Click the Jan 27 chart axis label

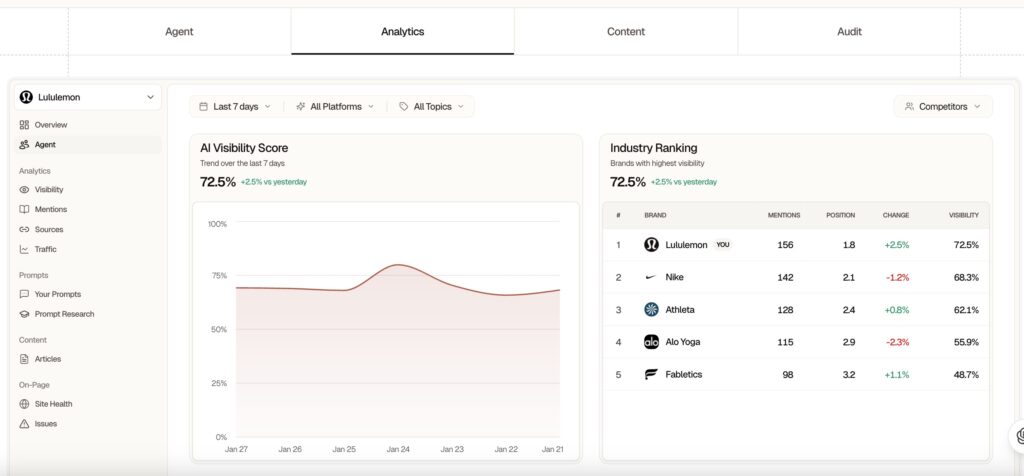pyautogui.click(x=236, y=449)
